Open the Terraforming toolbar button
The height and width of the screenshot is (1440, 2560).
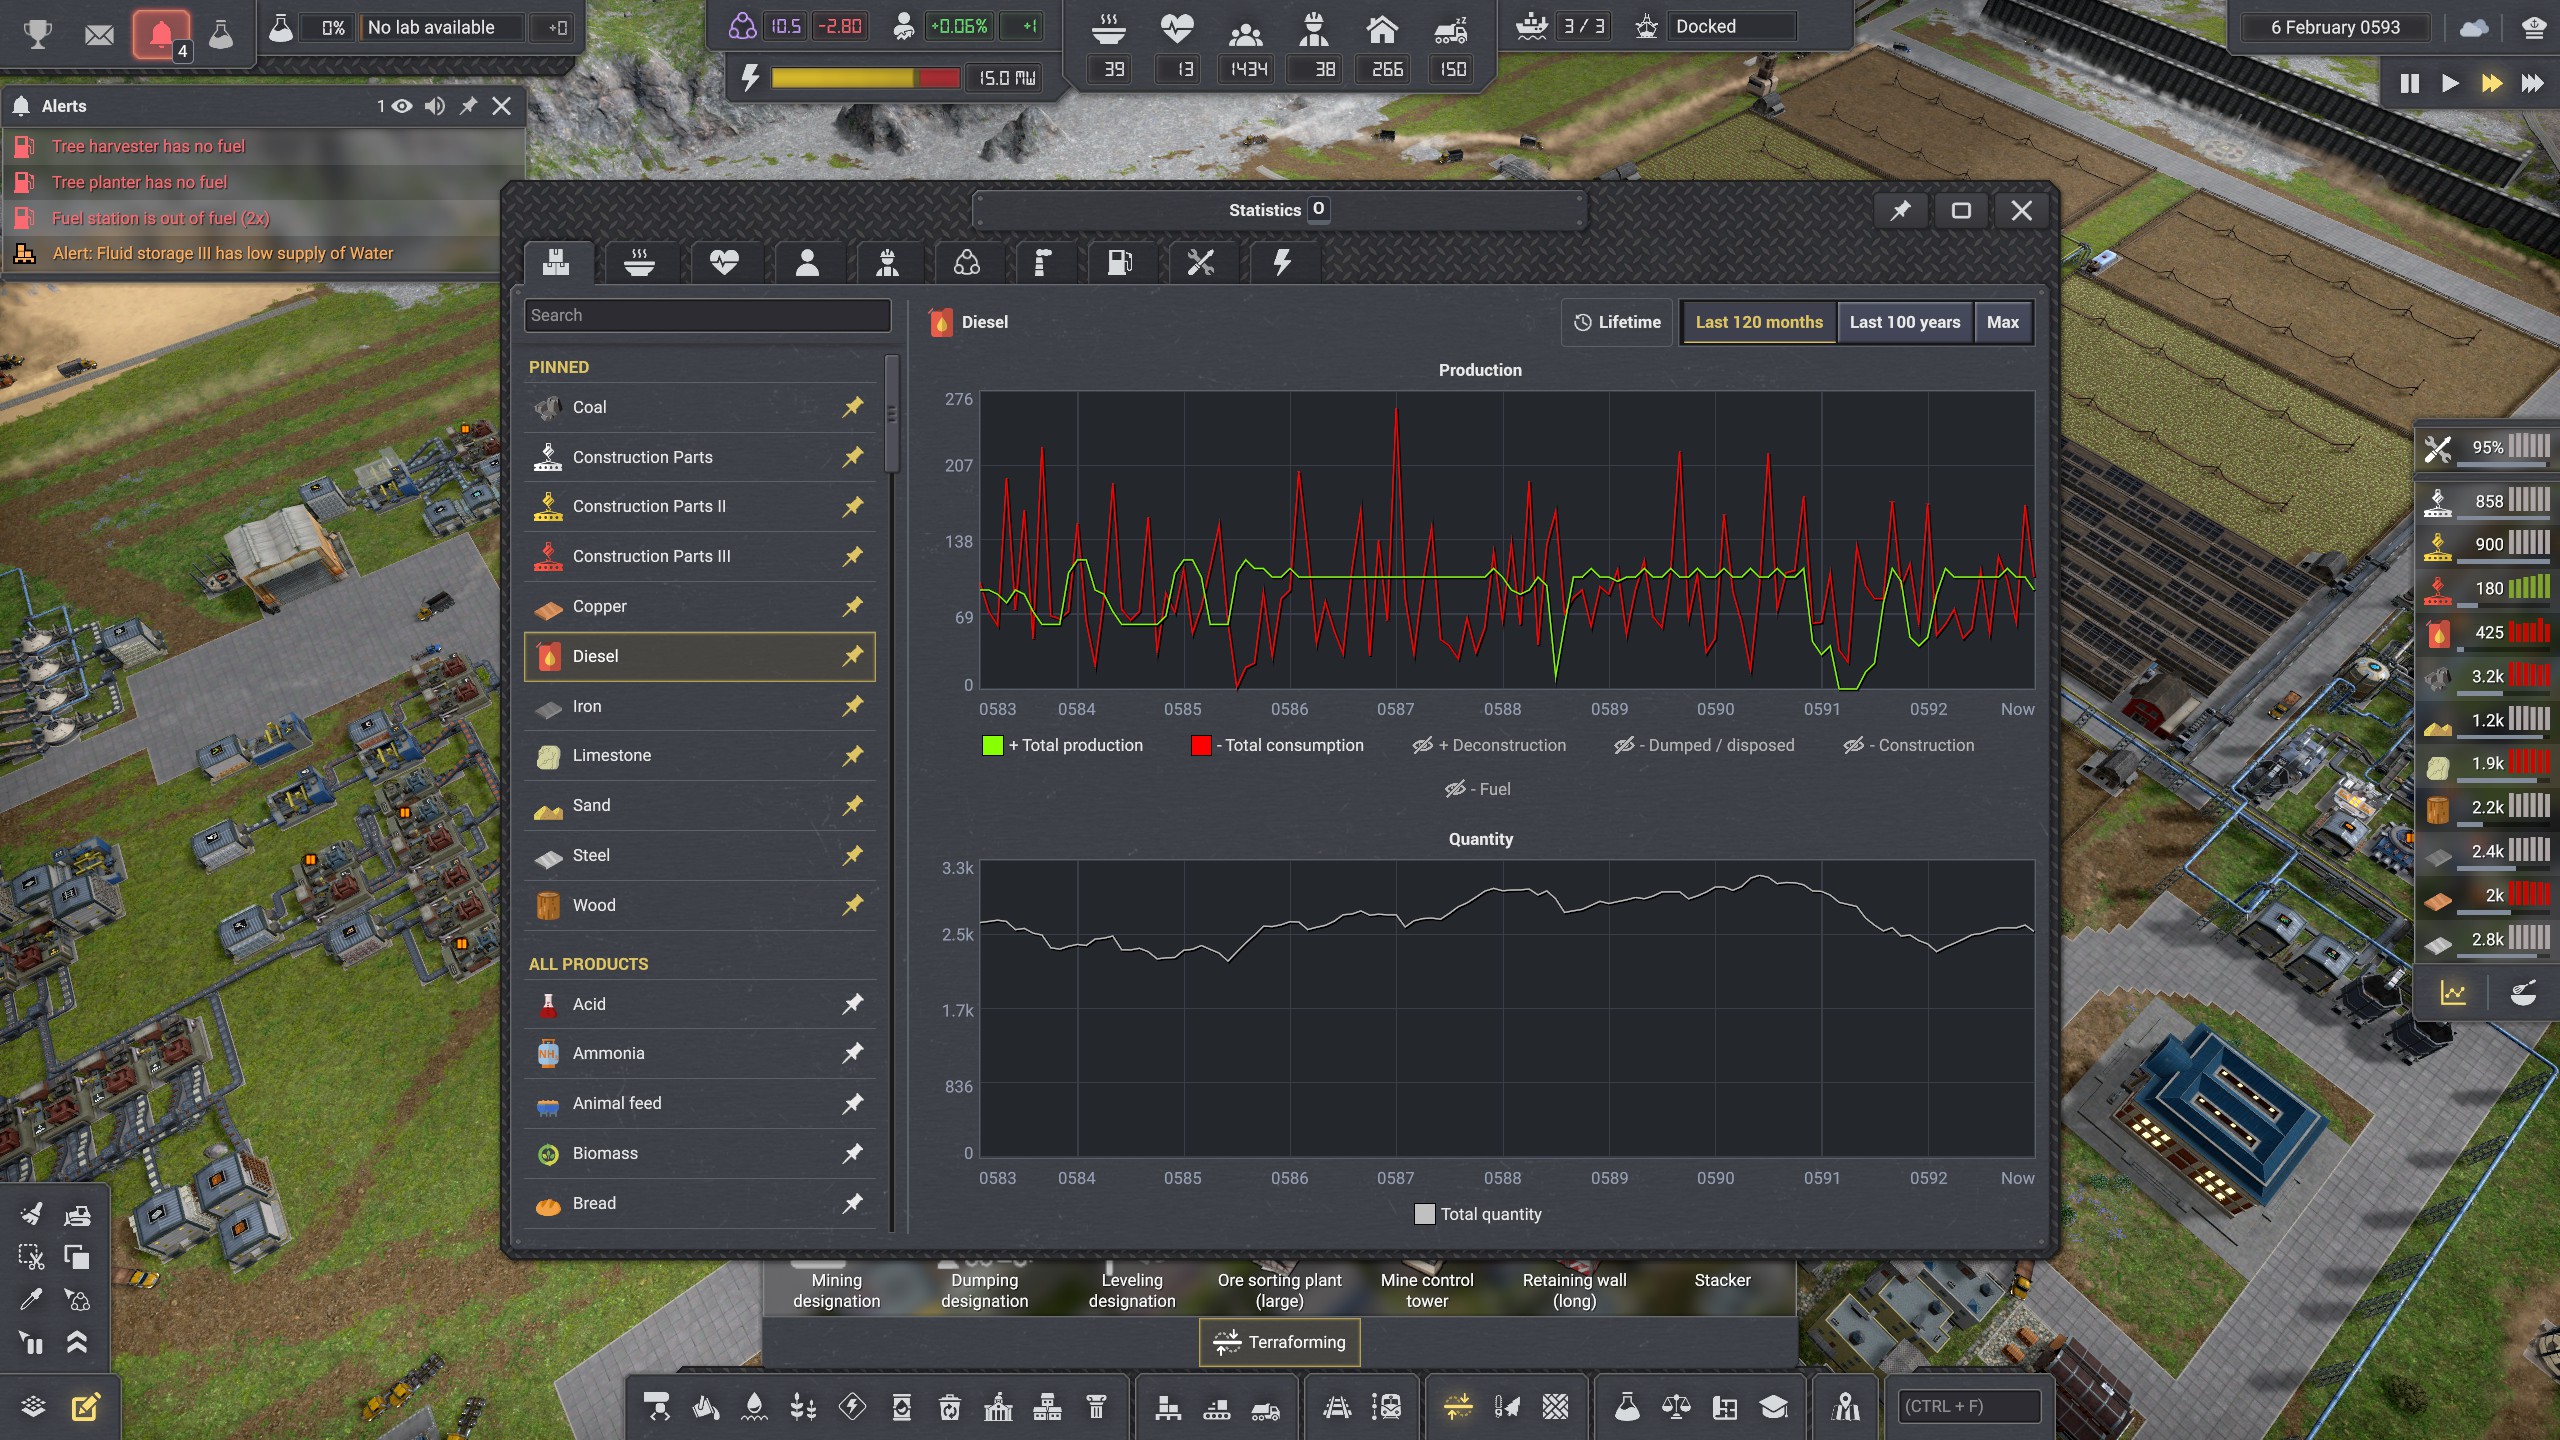click(1279, 1342)
